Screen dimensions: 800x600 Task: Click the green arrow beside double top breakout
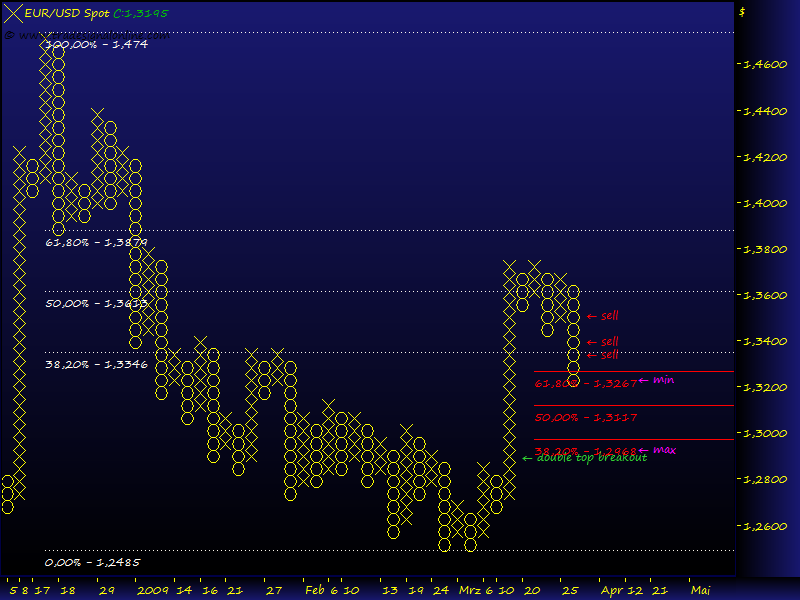tap(526, 458)
